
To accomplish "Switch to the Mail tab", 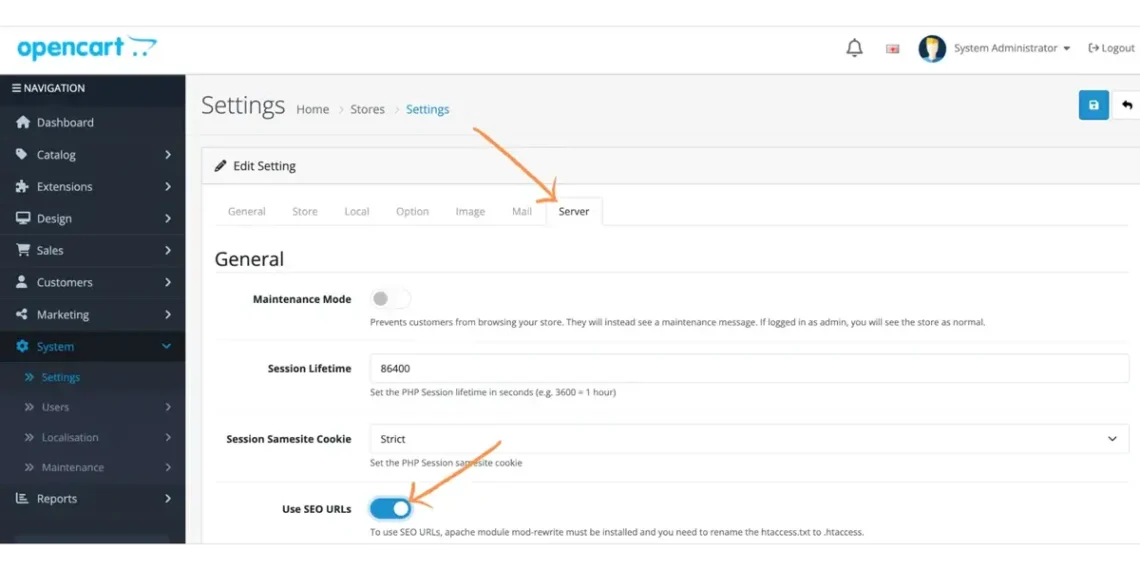I will point(521,212).
